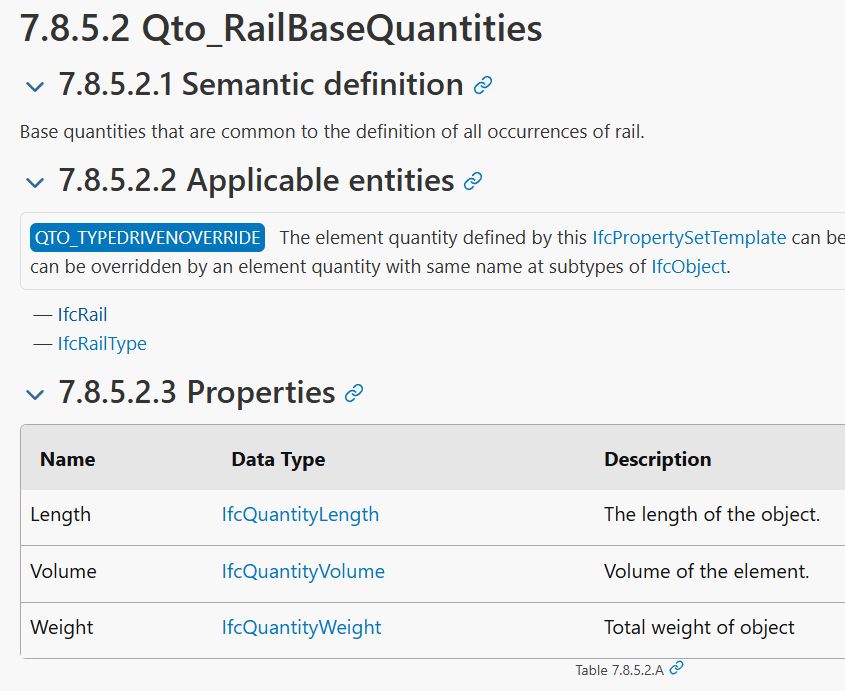Screen dimensions: 845x691
Task: Open the IfcQuantityLength data type link
Action: tap(300, 515)
